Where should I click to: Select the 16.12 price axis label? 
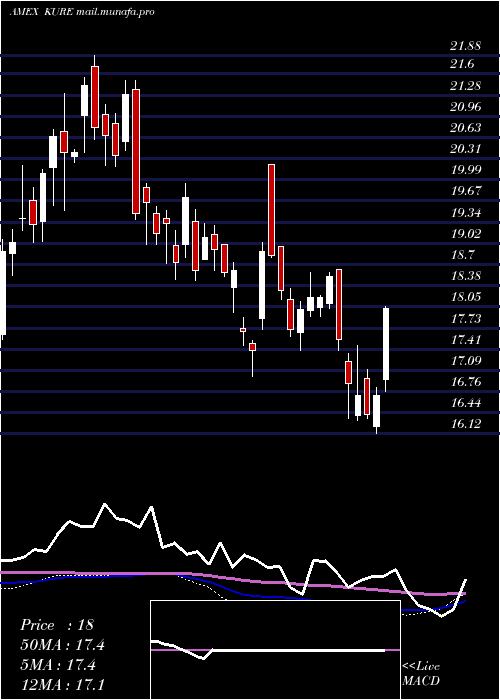coord(465,423)
